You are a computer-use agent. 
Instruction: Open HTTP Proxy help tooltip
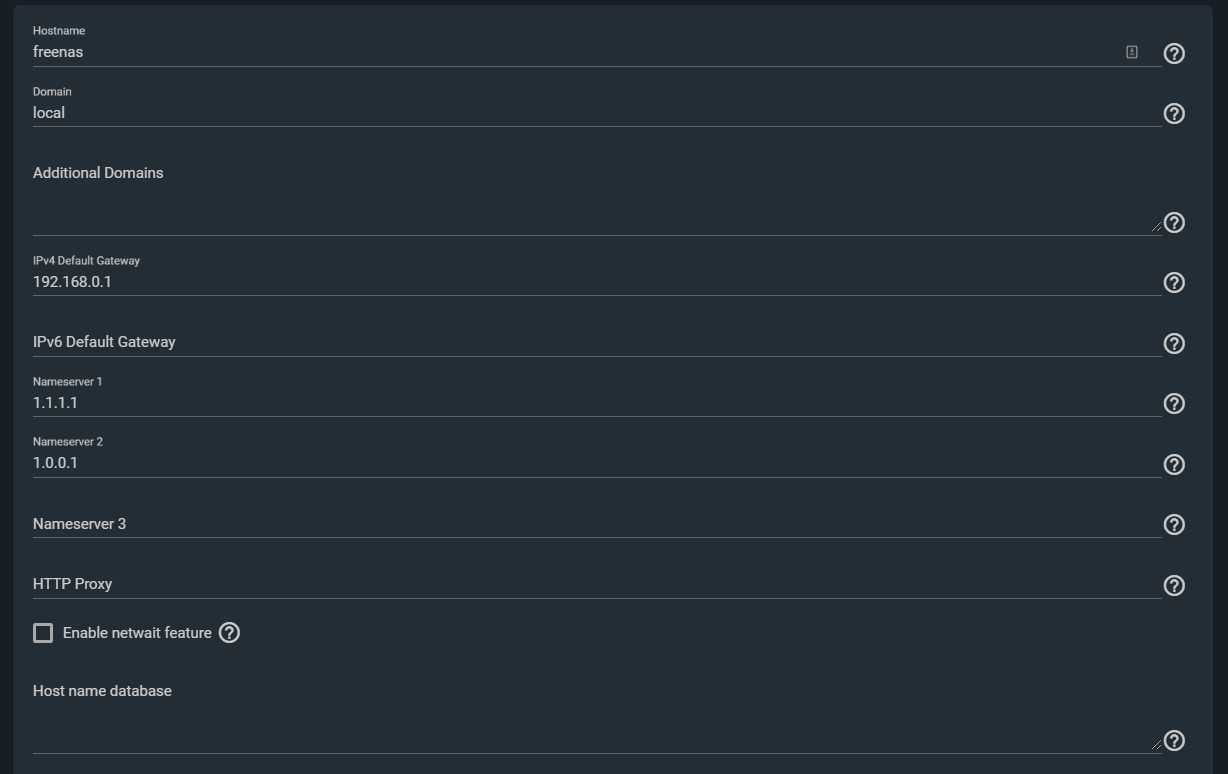[x=1174, y=585]
